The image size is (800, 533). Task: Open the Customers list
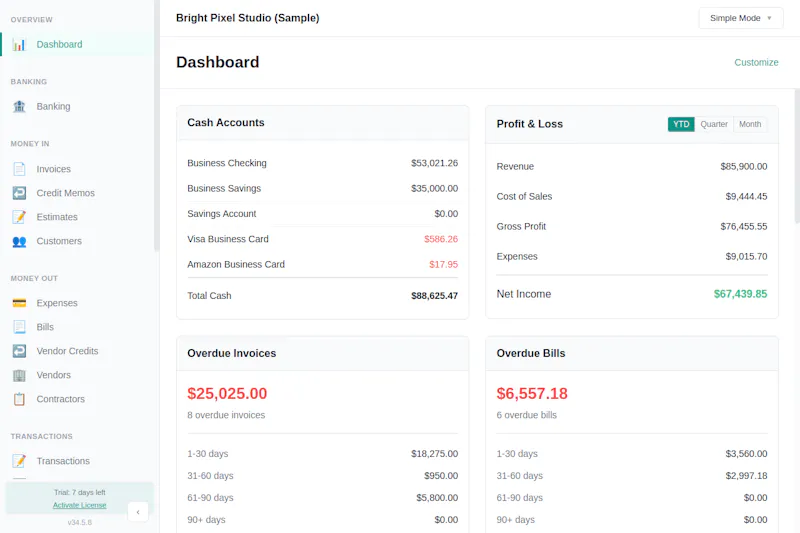pyautogui.click(x=77, y=241)
